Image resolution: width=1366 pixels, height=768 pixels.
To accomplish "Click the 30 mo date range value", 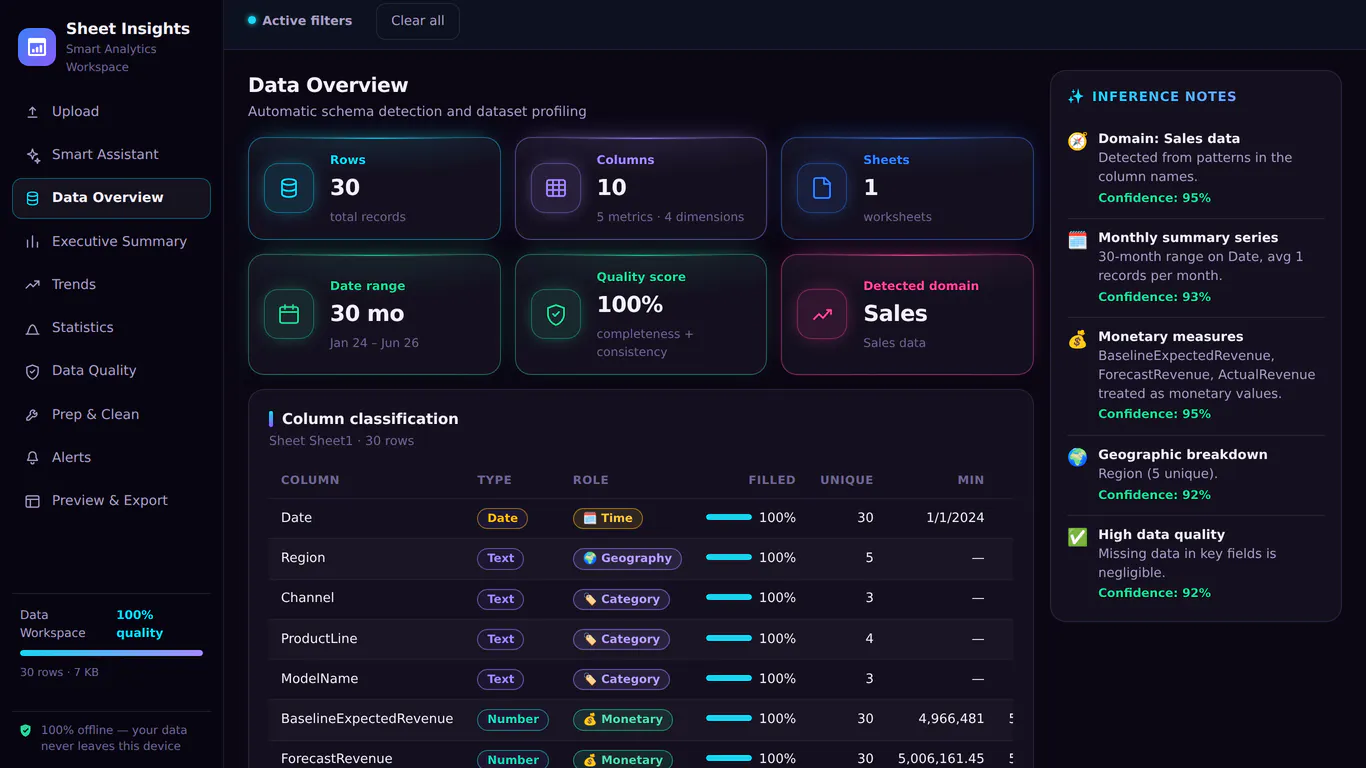I will tap(367, 314).
